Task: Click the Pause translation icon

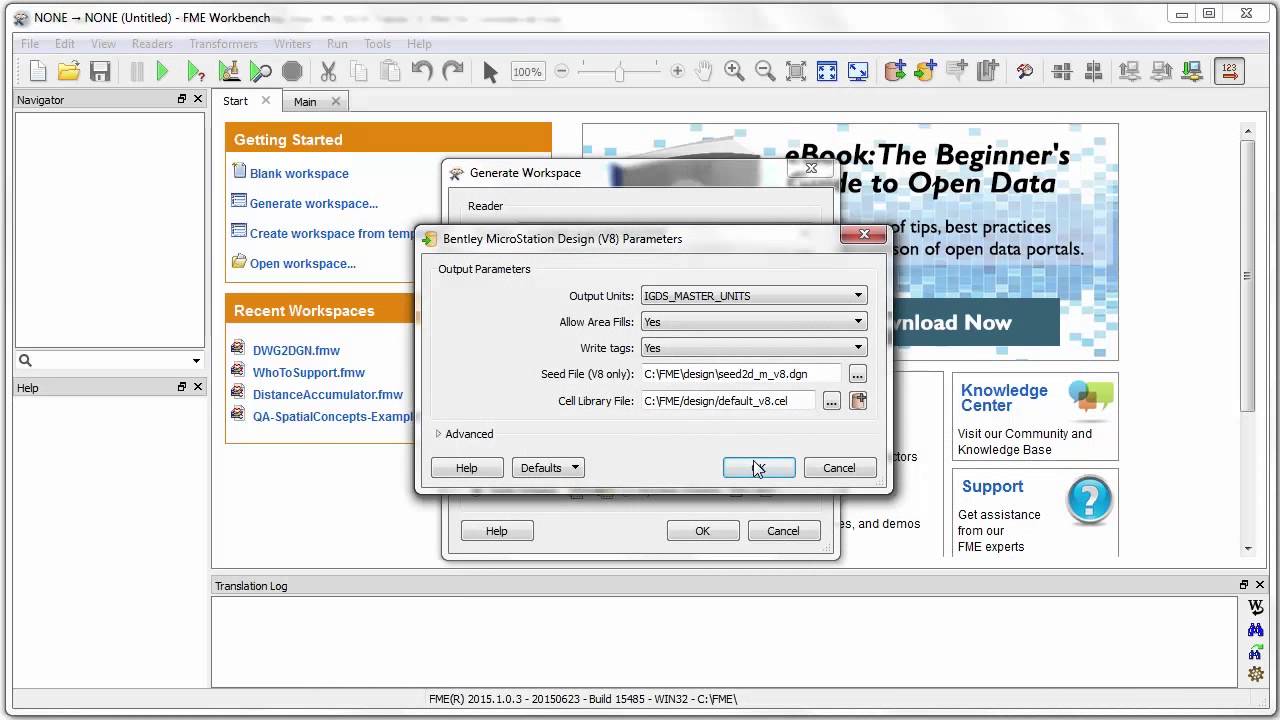Action: click(137, 71)
